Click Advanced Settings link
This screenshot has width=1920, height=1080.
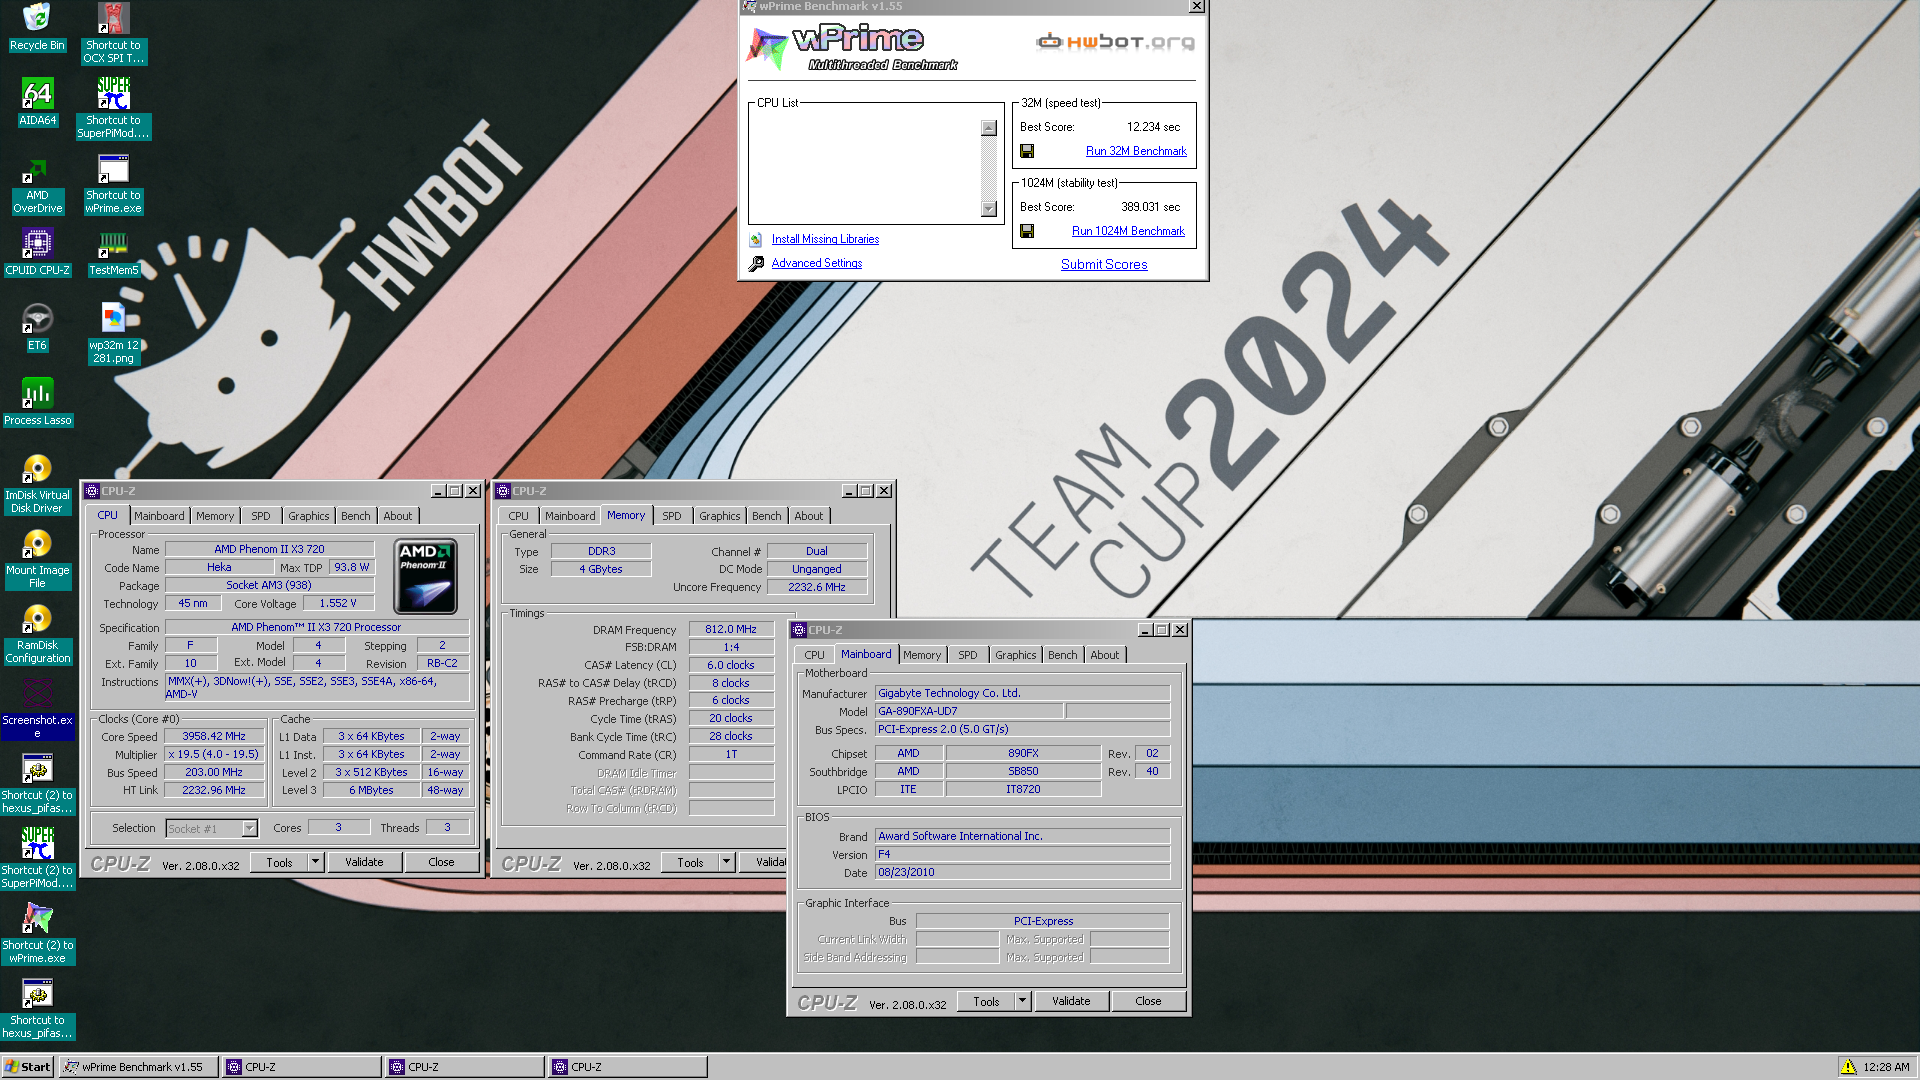coord(816,263)
